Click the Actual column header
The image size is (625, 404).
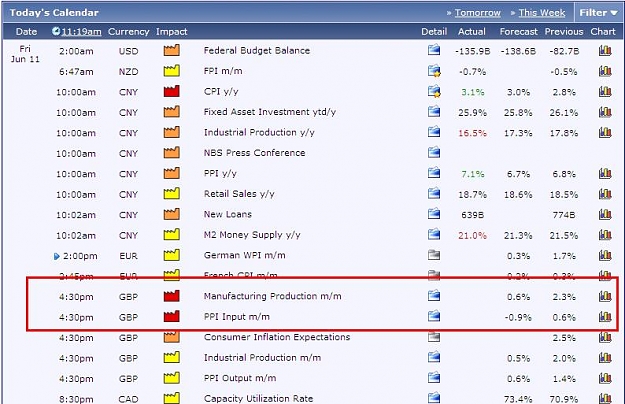(472, 31)
